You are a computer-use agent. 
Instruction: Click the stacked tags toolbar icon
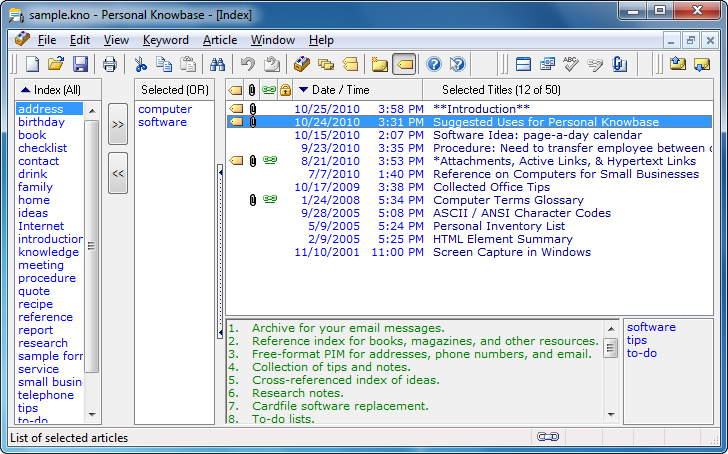pyautogui.click(x=351, y=64)
